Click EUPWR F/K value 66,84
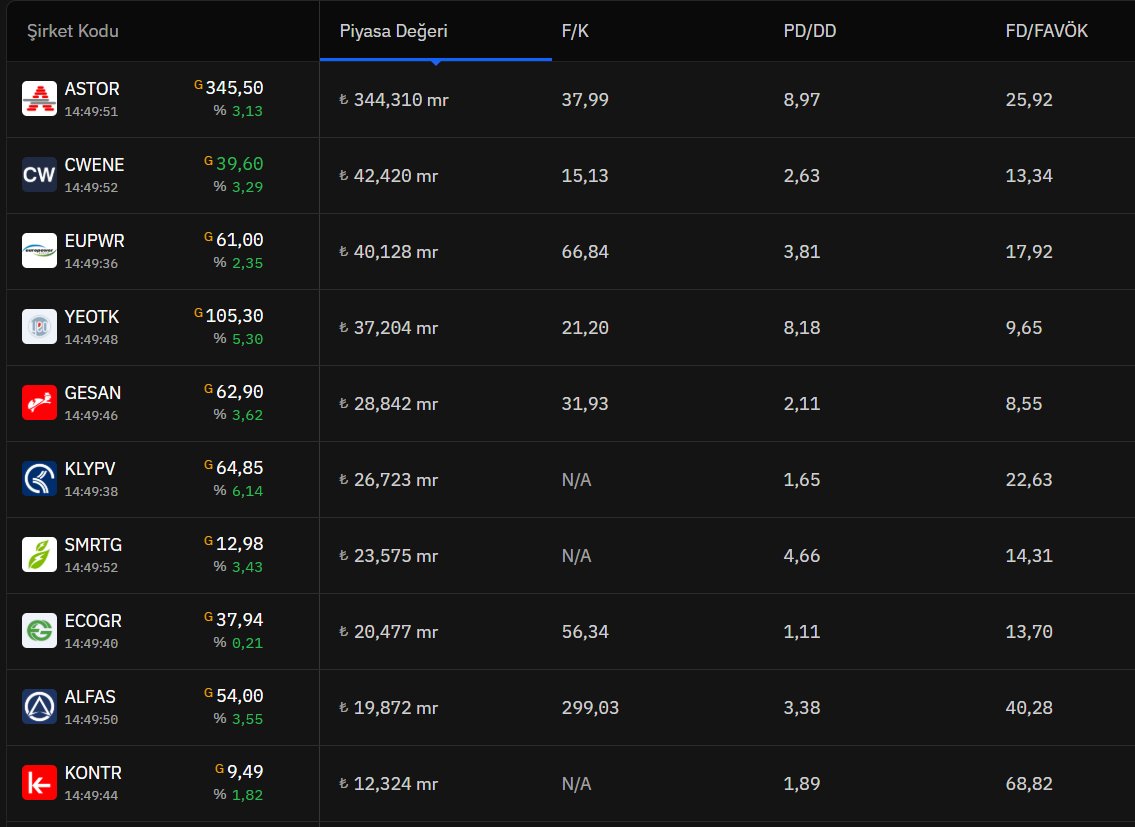This screenshot has height=827, width=1135. [x=585, y=252]
